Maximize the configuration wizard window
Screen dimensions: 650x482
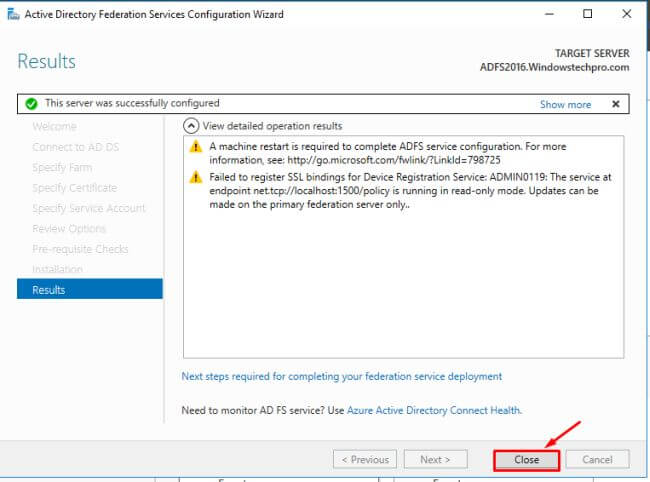[587, 14]
